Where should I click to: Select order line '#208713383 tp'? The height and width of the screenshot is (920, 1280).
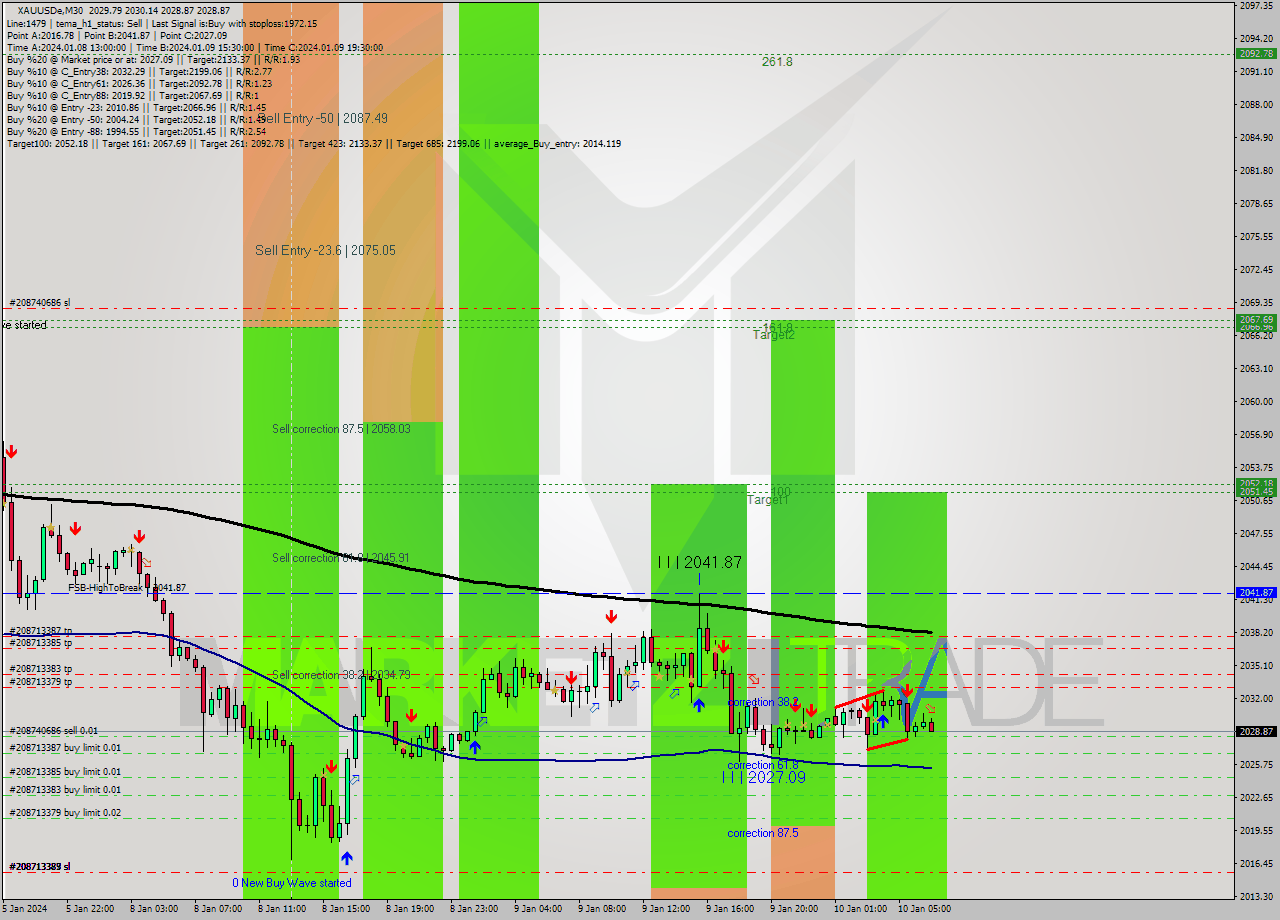pyautogui.click(x=40, y=669)
